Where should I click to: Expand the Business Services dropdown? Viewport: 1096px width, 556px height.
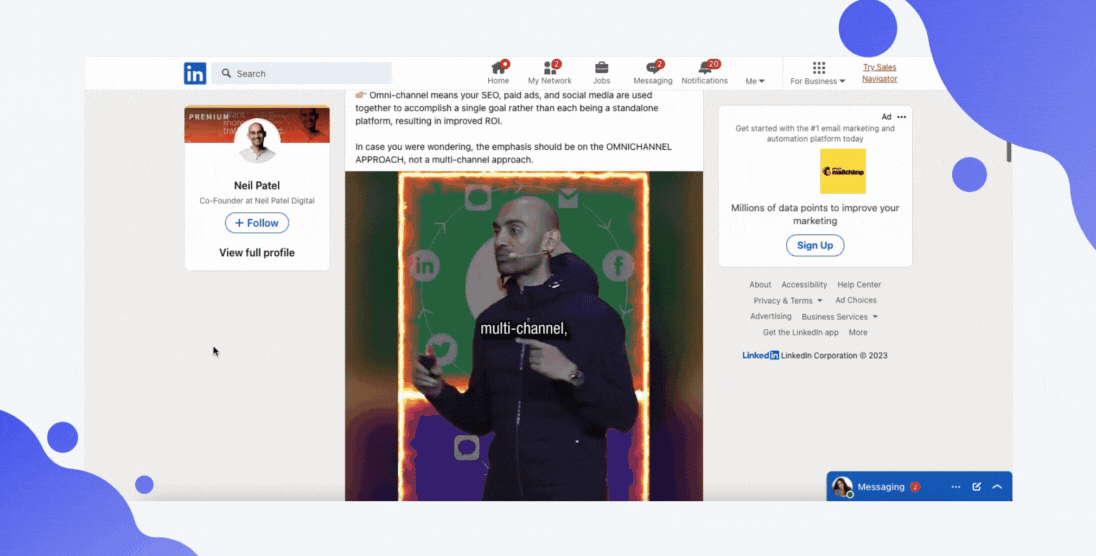click(839, 317)
